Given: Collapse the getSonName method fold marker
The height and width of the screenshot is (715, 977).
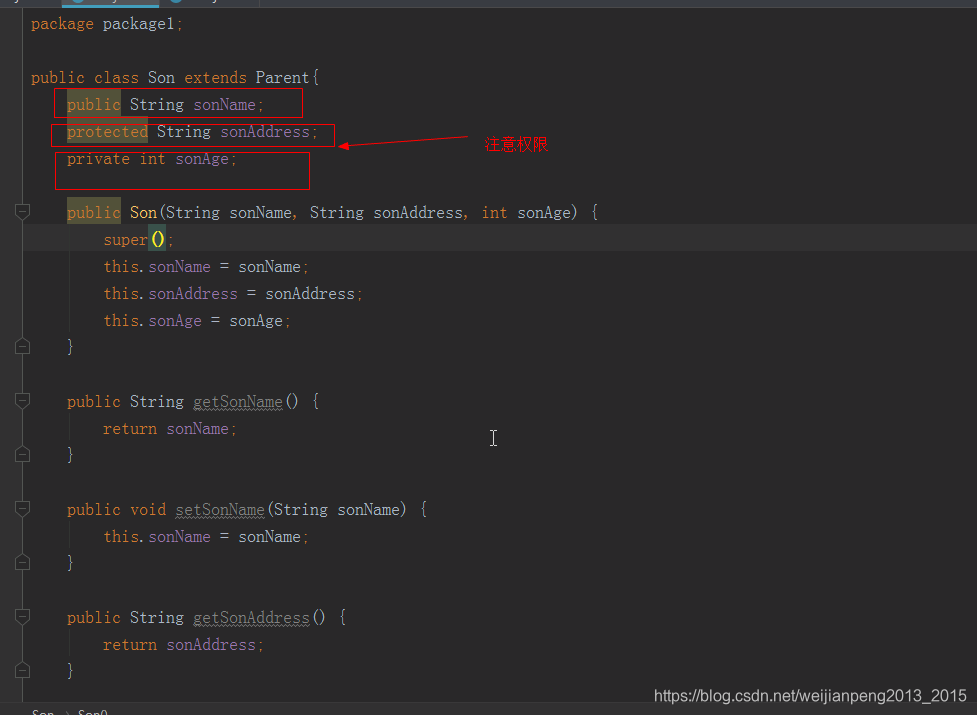Looking at the screenshot, I should pos(22,400).
